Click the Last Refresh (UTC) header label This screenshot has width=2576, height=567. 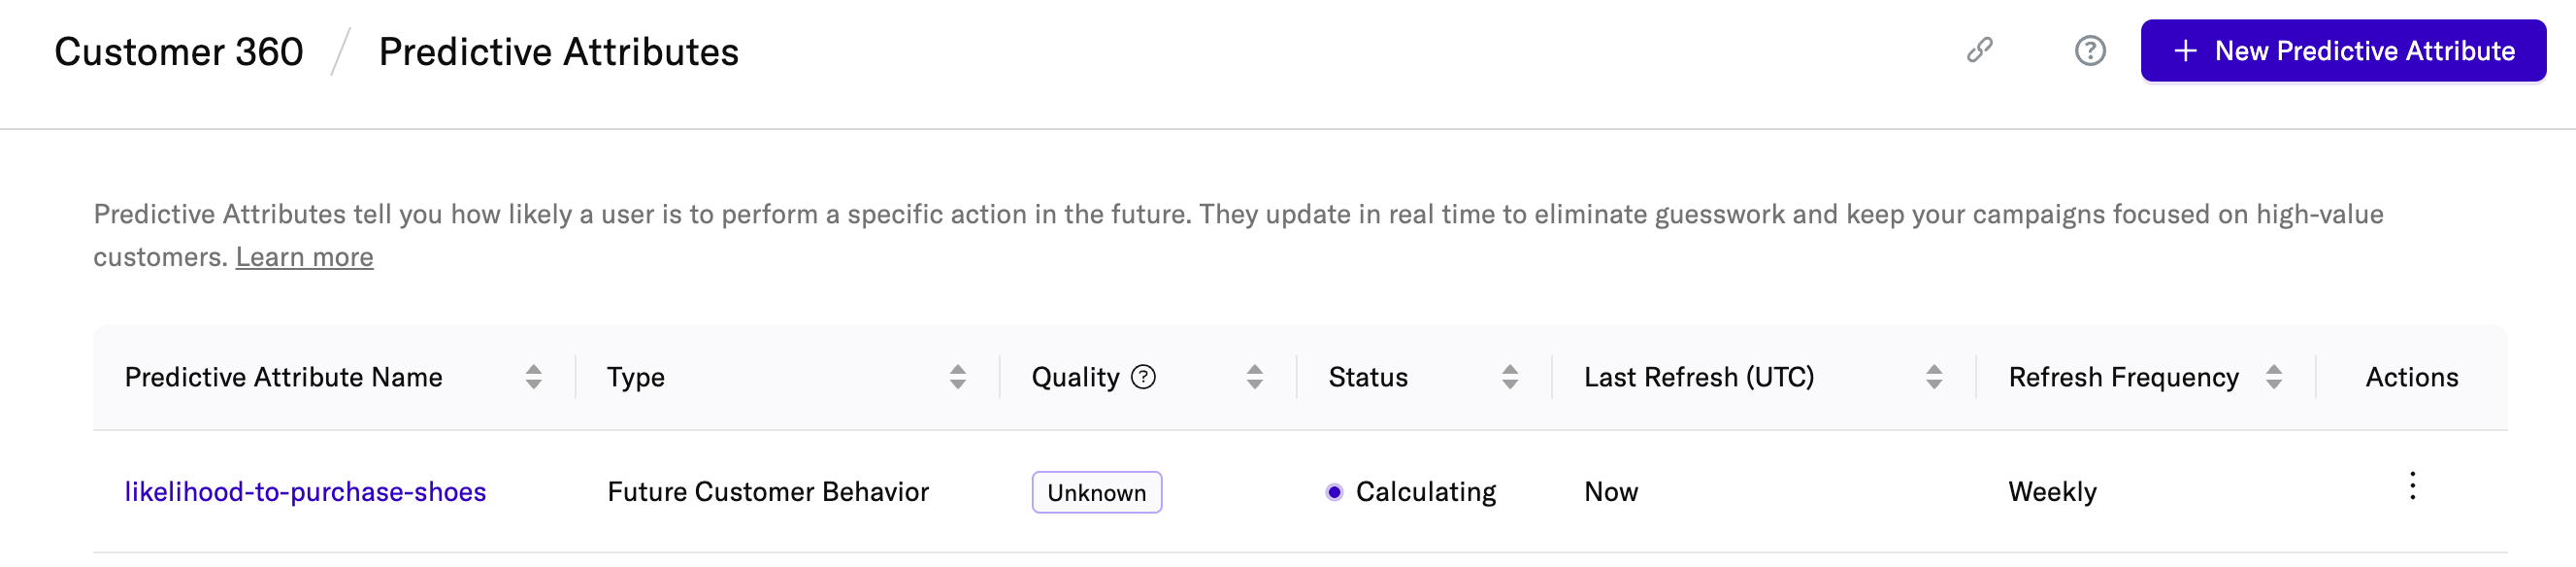click(1698, 377)
